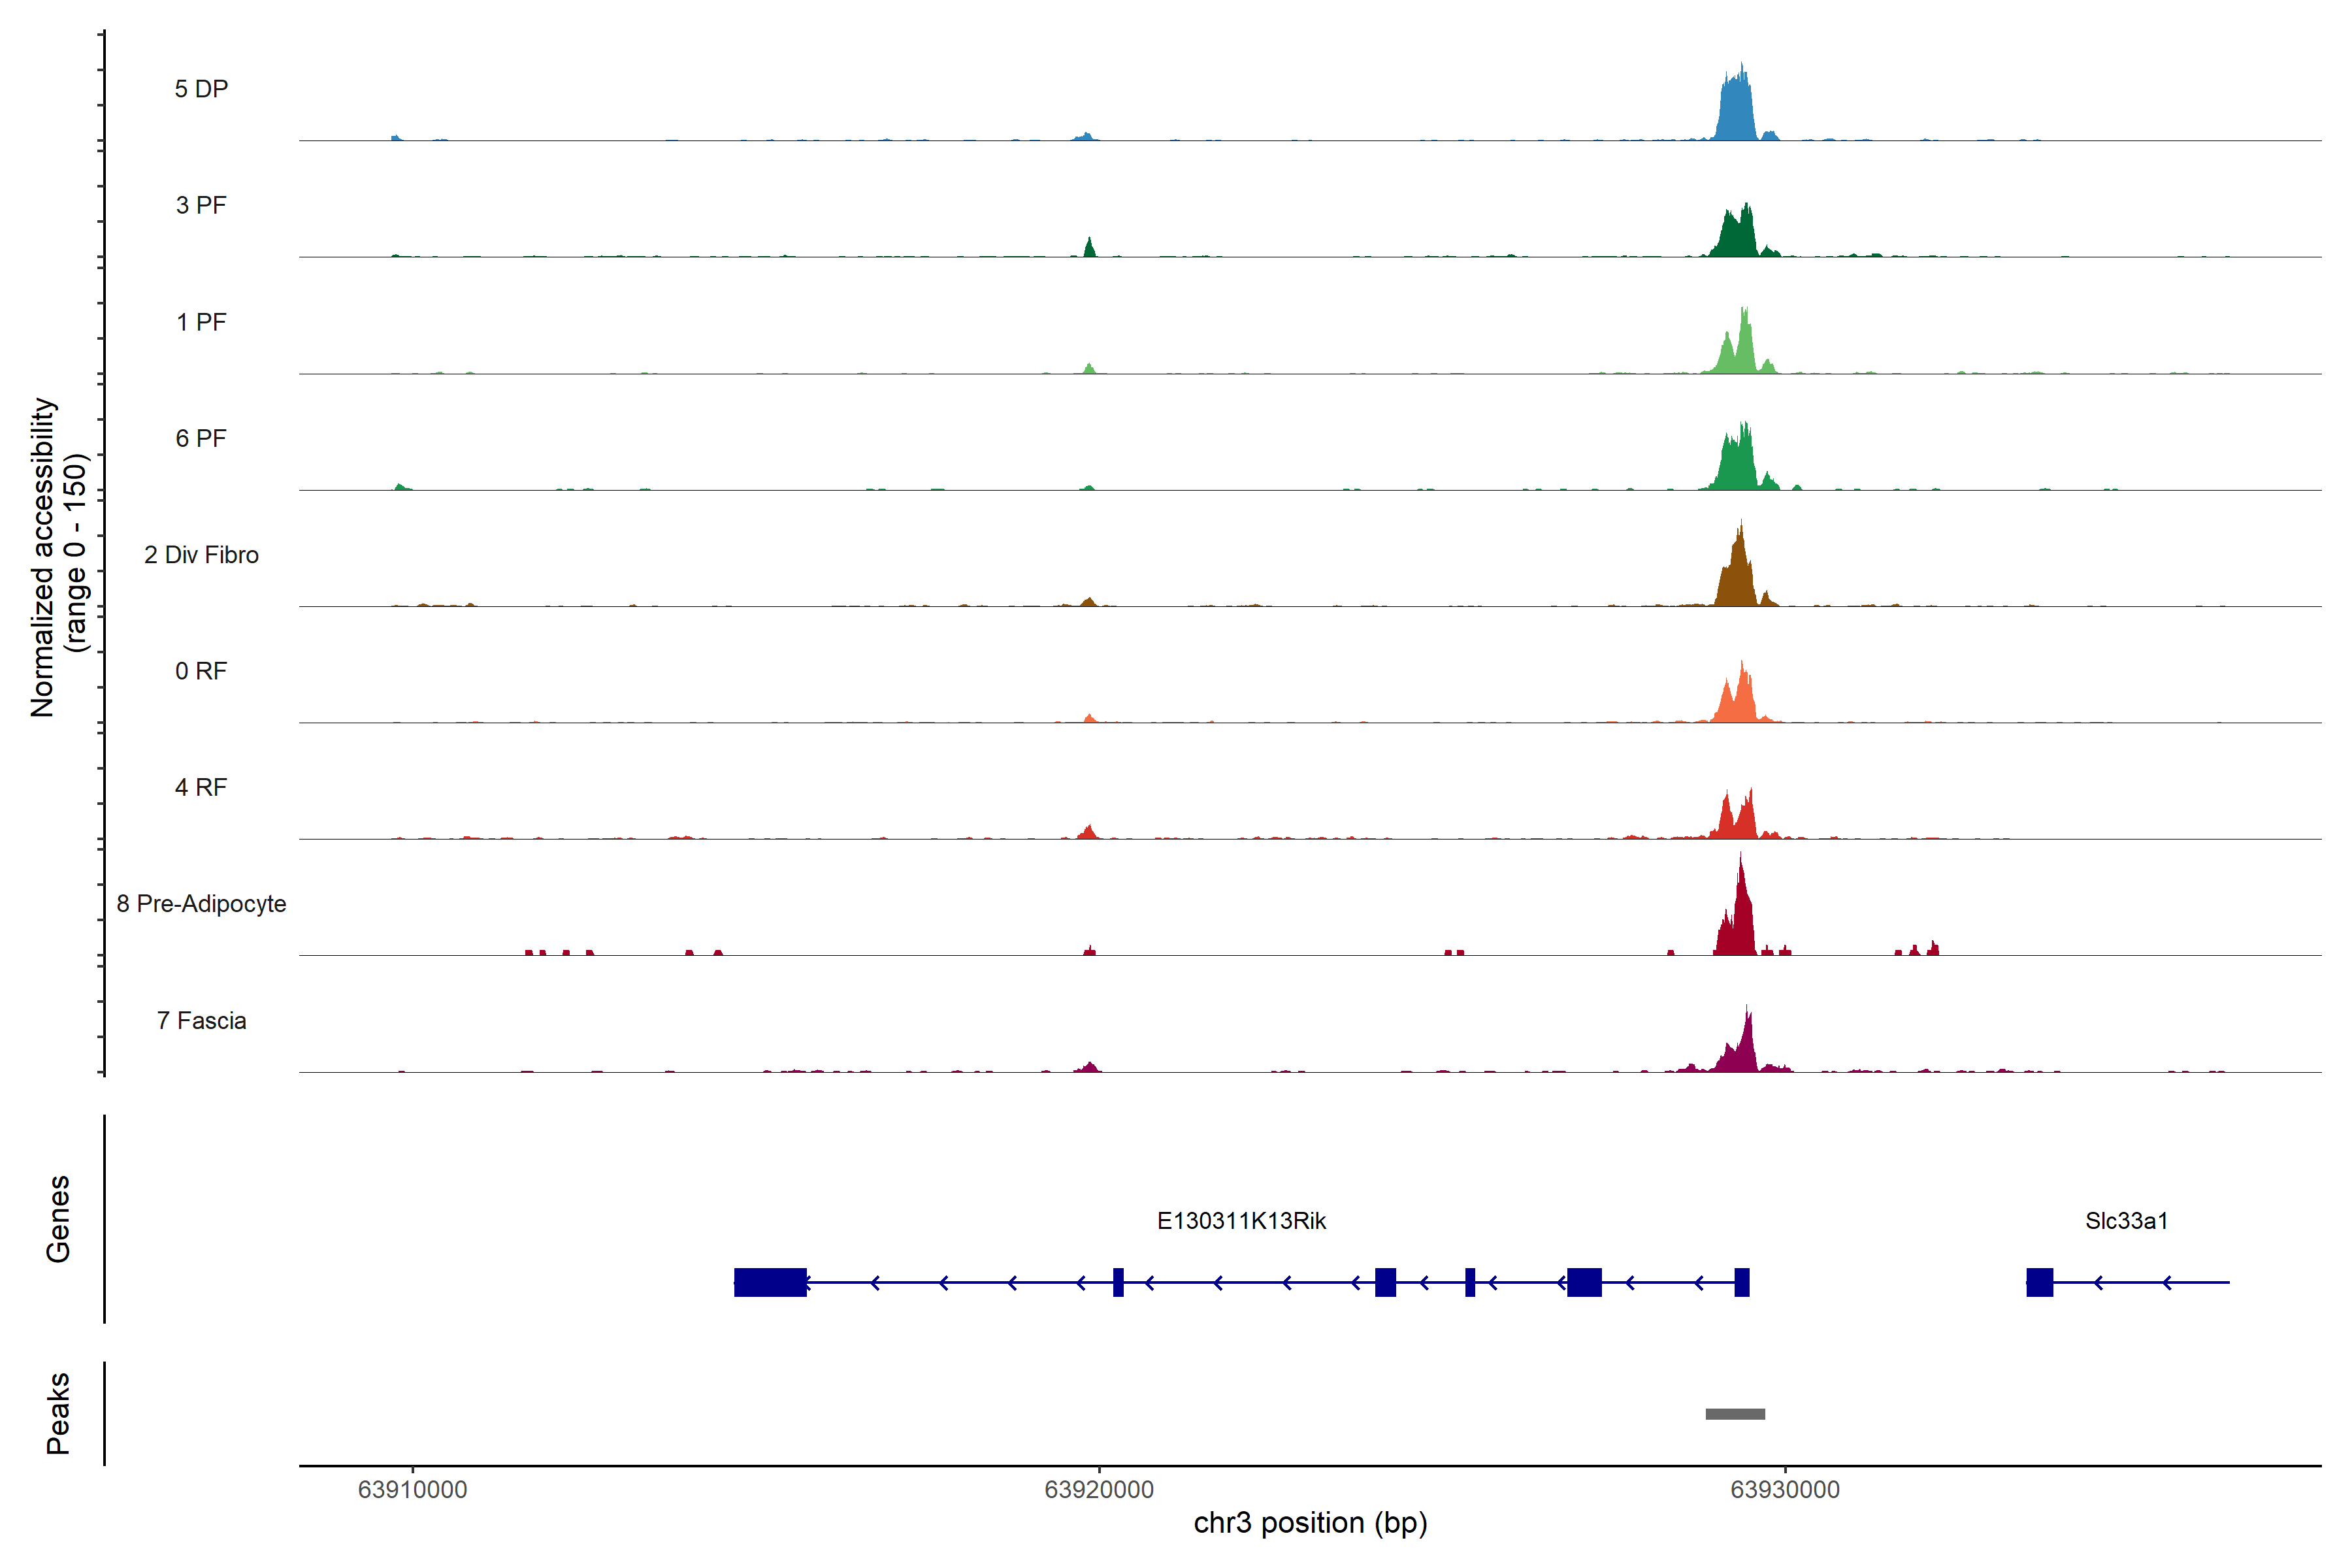Screen dimensions: 2352x1568
Task: Click the Slc33a1 exon block
Action: (2039, 1282)
